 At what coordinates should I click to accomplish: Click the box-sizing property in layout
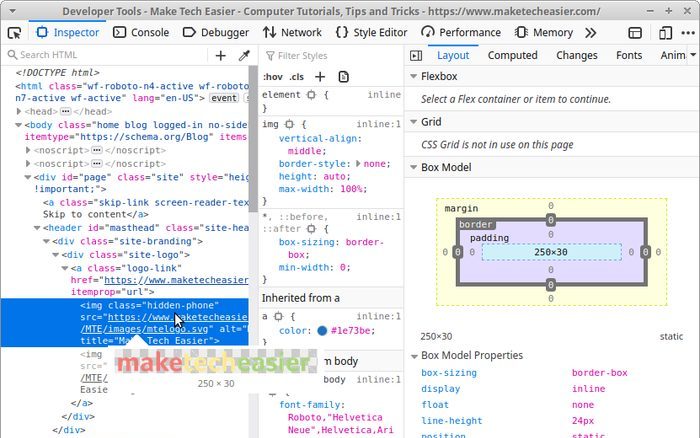(x=449, y=372)
